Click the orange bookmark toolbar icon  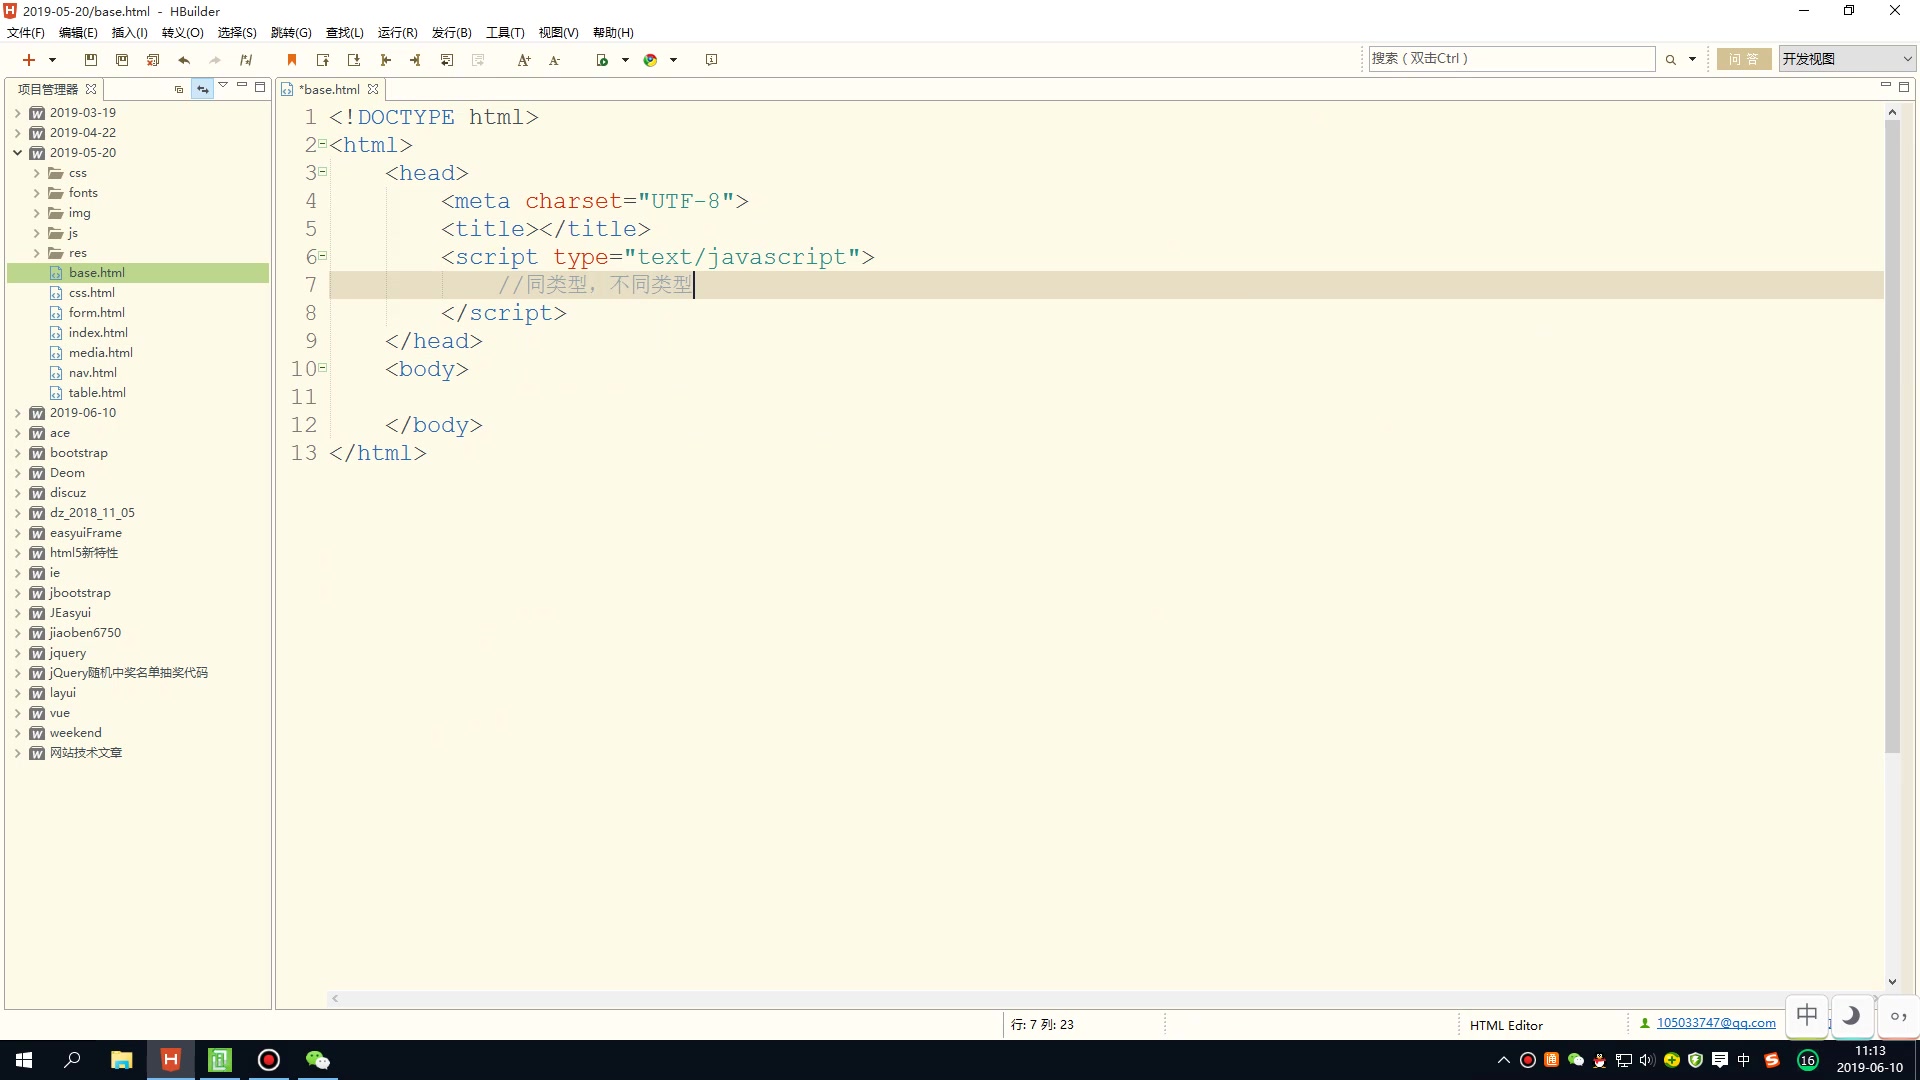(292, 60)
